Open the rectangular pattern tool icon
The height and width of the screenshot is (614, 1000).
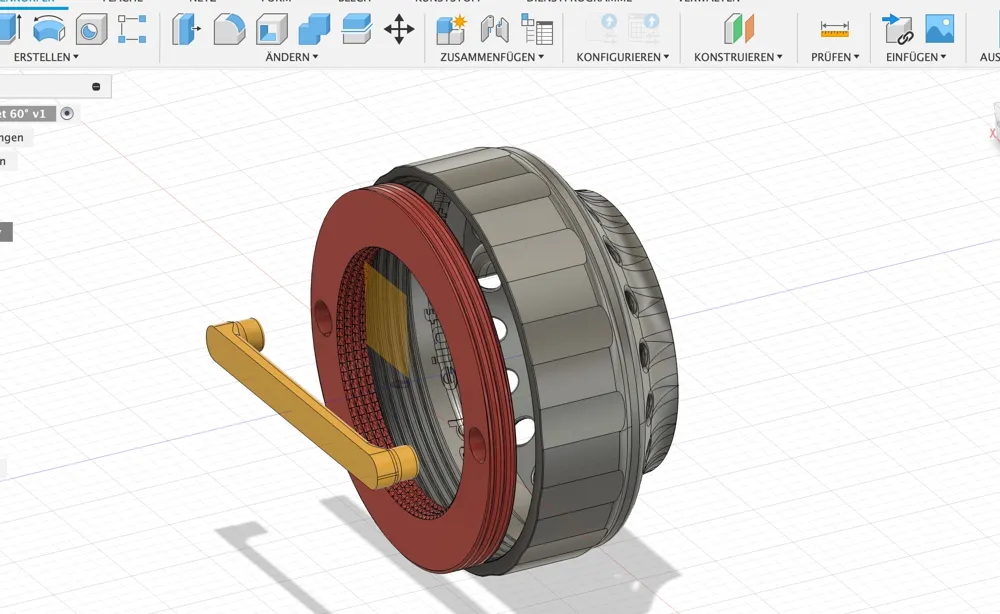pyautogui.click(x=133, y=29)
